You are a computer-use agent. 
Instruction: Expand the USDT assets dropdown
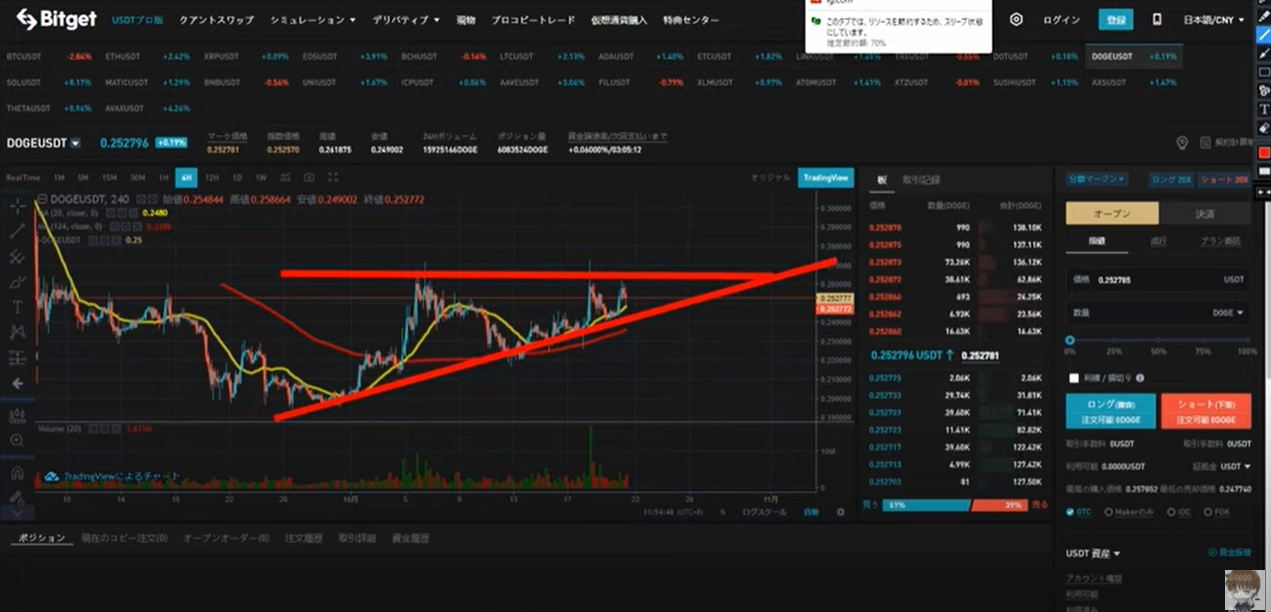point(1093,553)
